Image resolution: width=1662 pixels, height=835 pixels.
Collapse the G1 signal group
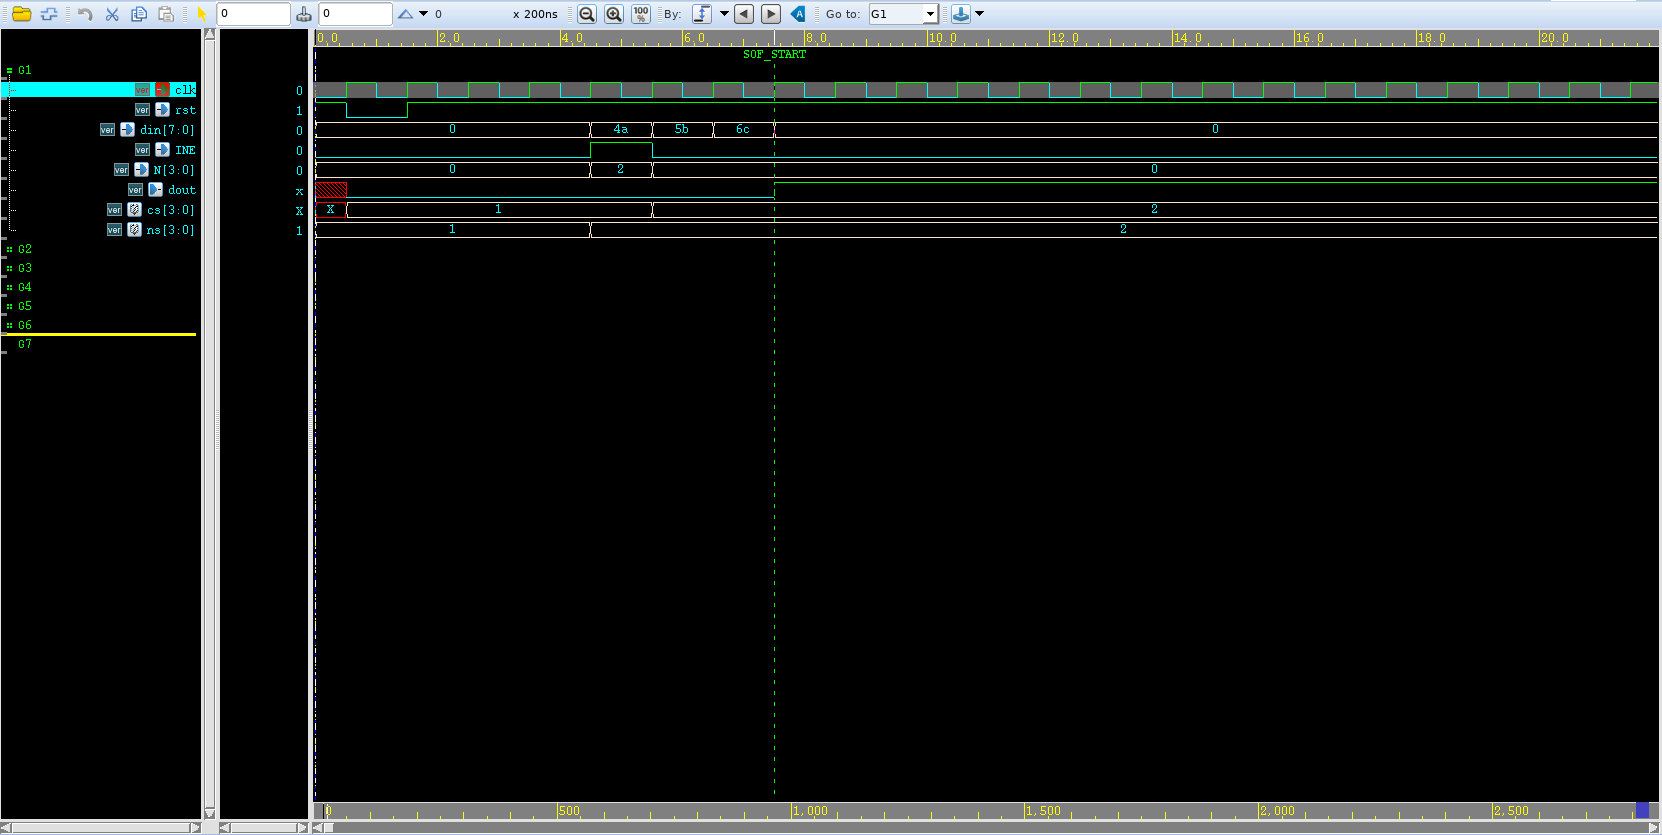10,71
